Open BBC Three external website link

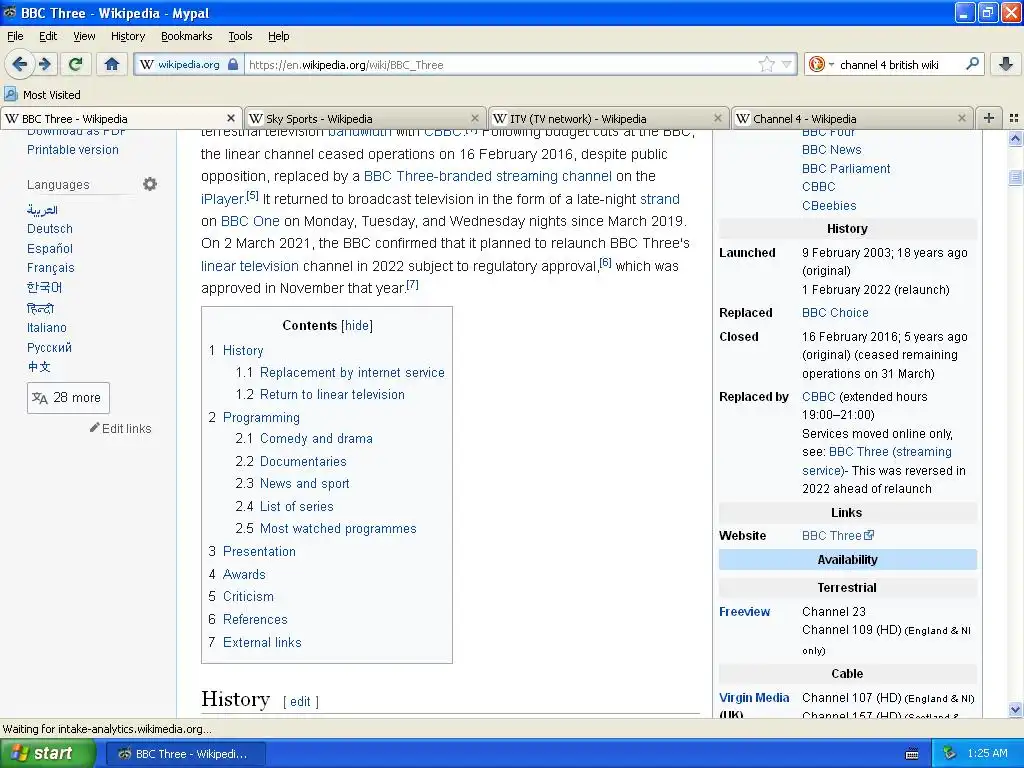click(x=837, y=536)
